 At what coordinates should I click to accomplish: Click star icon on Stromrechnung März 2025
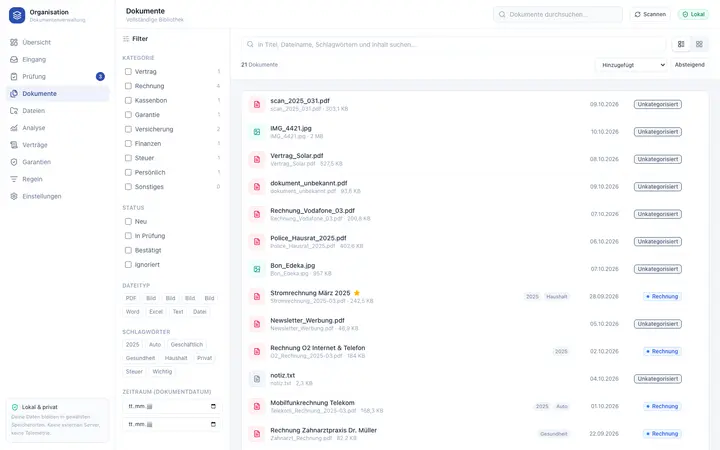(357, 293)
